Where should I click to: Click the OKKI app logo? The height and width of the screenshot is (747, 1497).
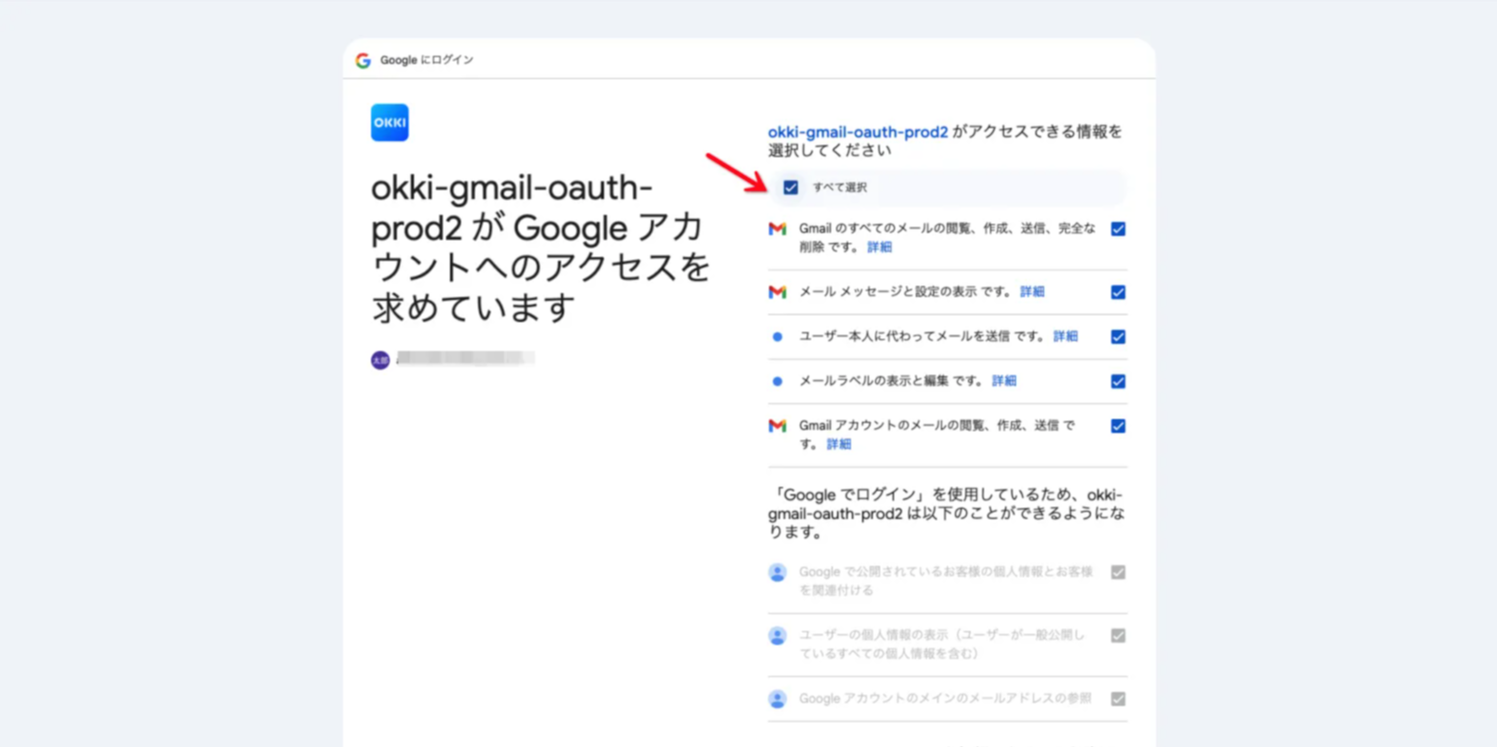click(x=389, y=123)
